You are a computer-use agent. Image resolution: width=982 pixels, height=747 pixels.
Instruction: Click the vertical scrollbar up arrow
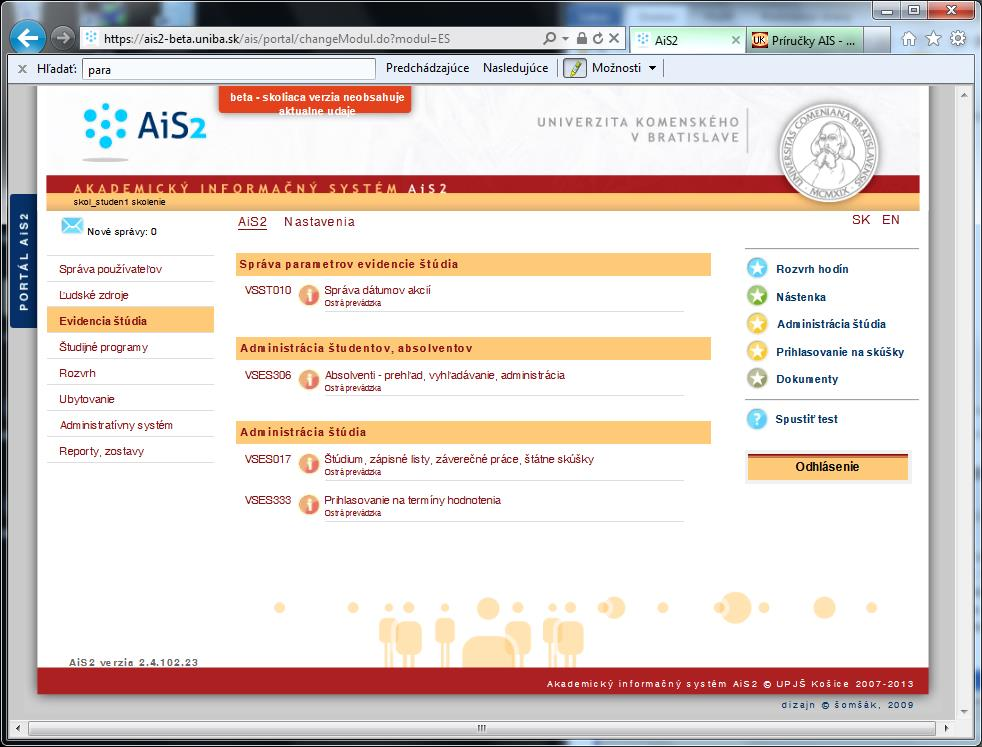pos(964,95)
